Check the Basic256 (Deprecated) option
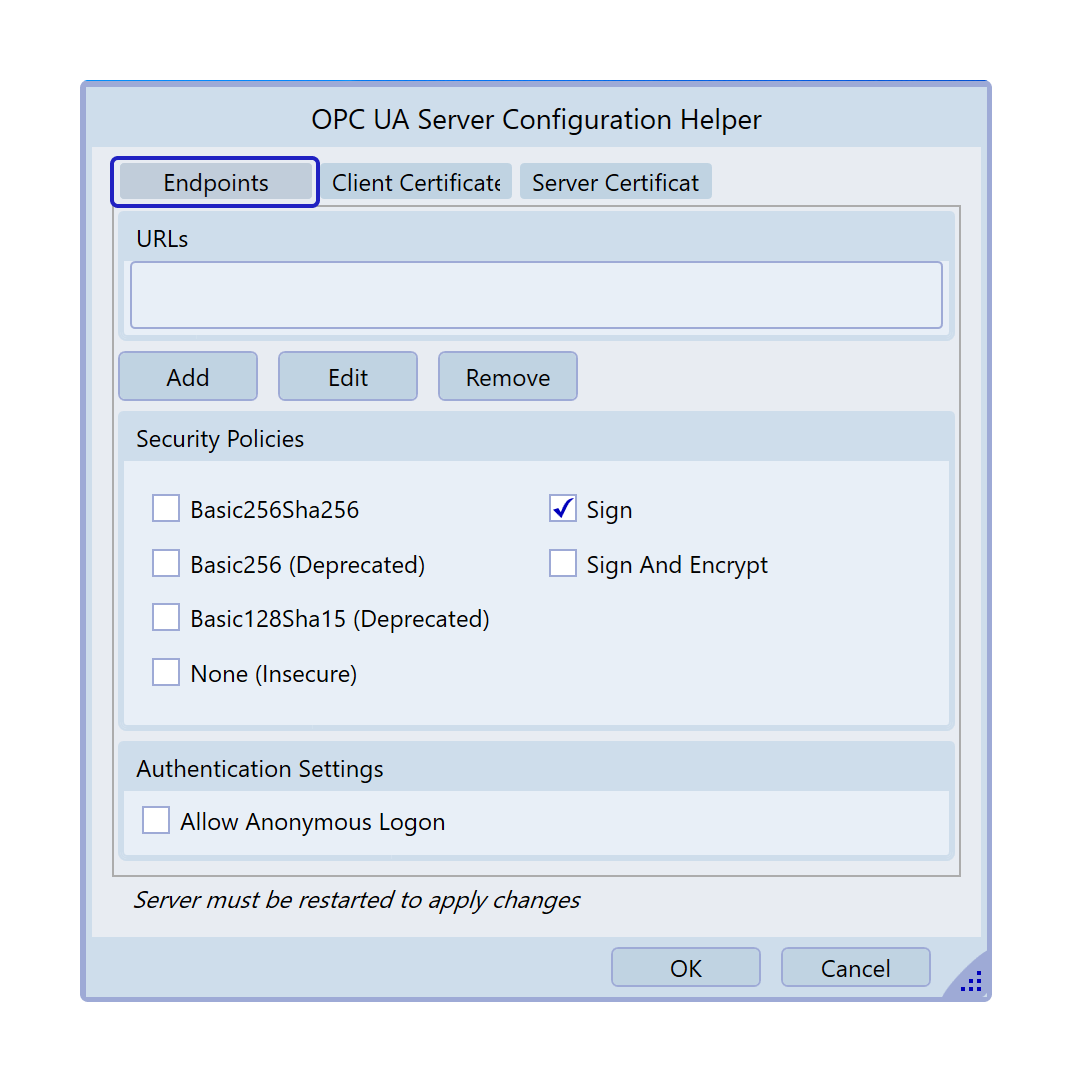The height and width of the screenshot is (1082, 1072). click(166, 564)
